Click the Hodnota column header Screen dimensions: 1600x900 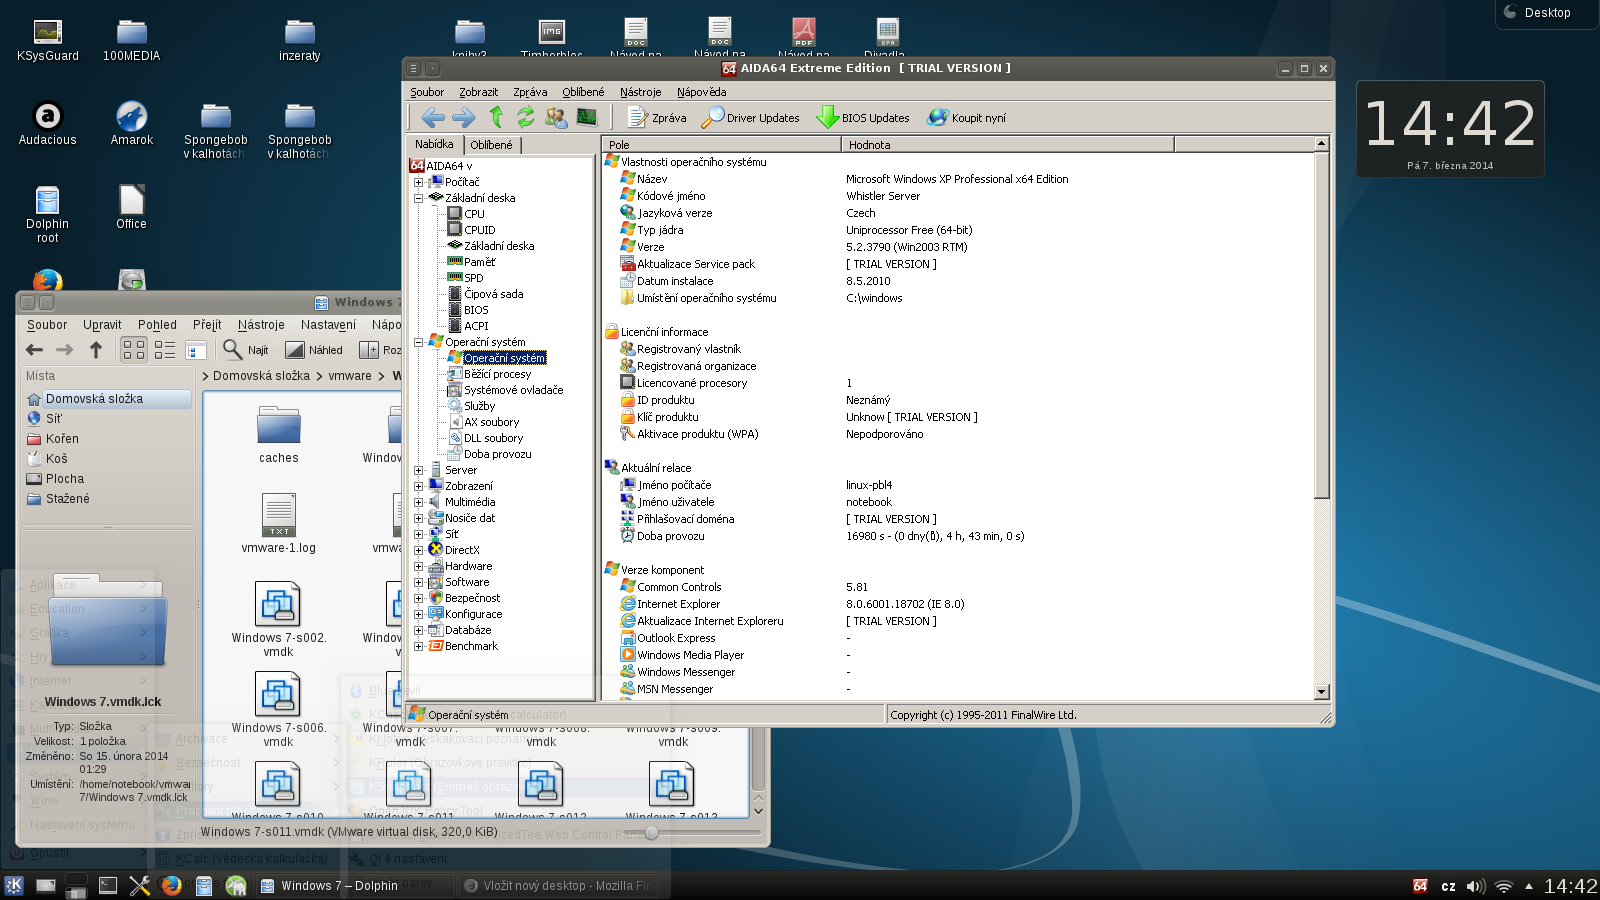pos(1008,145)
